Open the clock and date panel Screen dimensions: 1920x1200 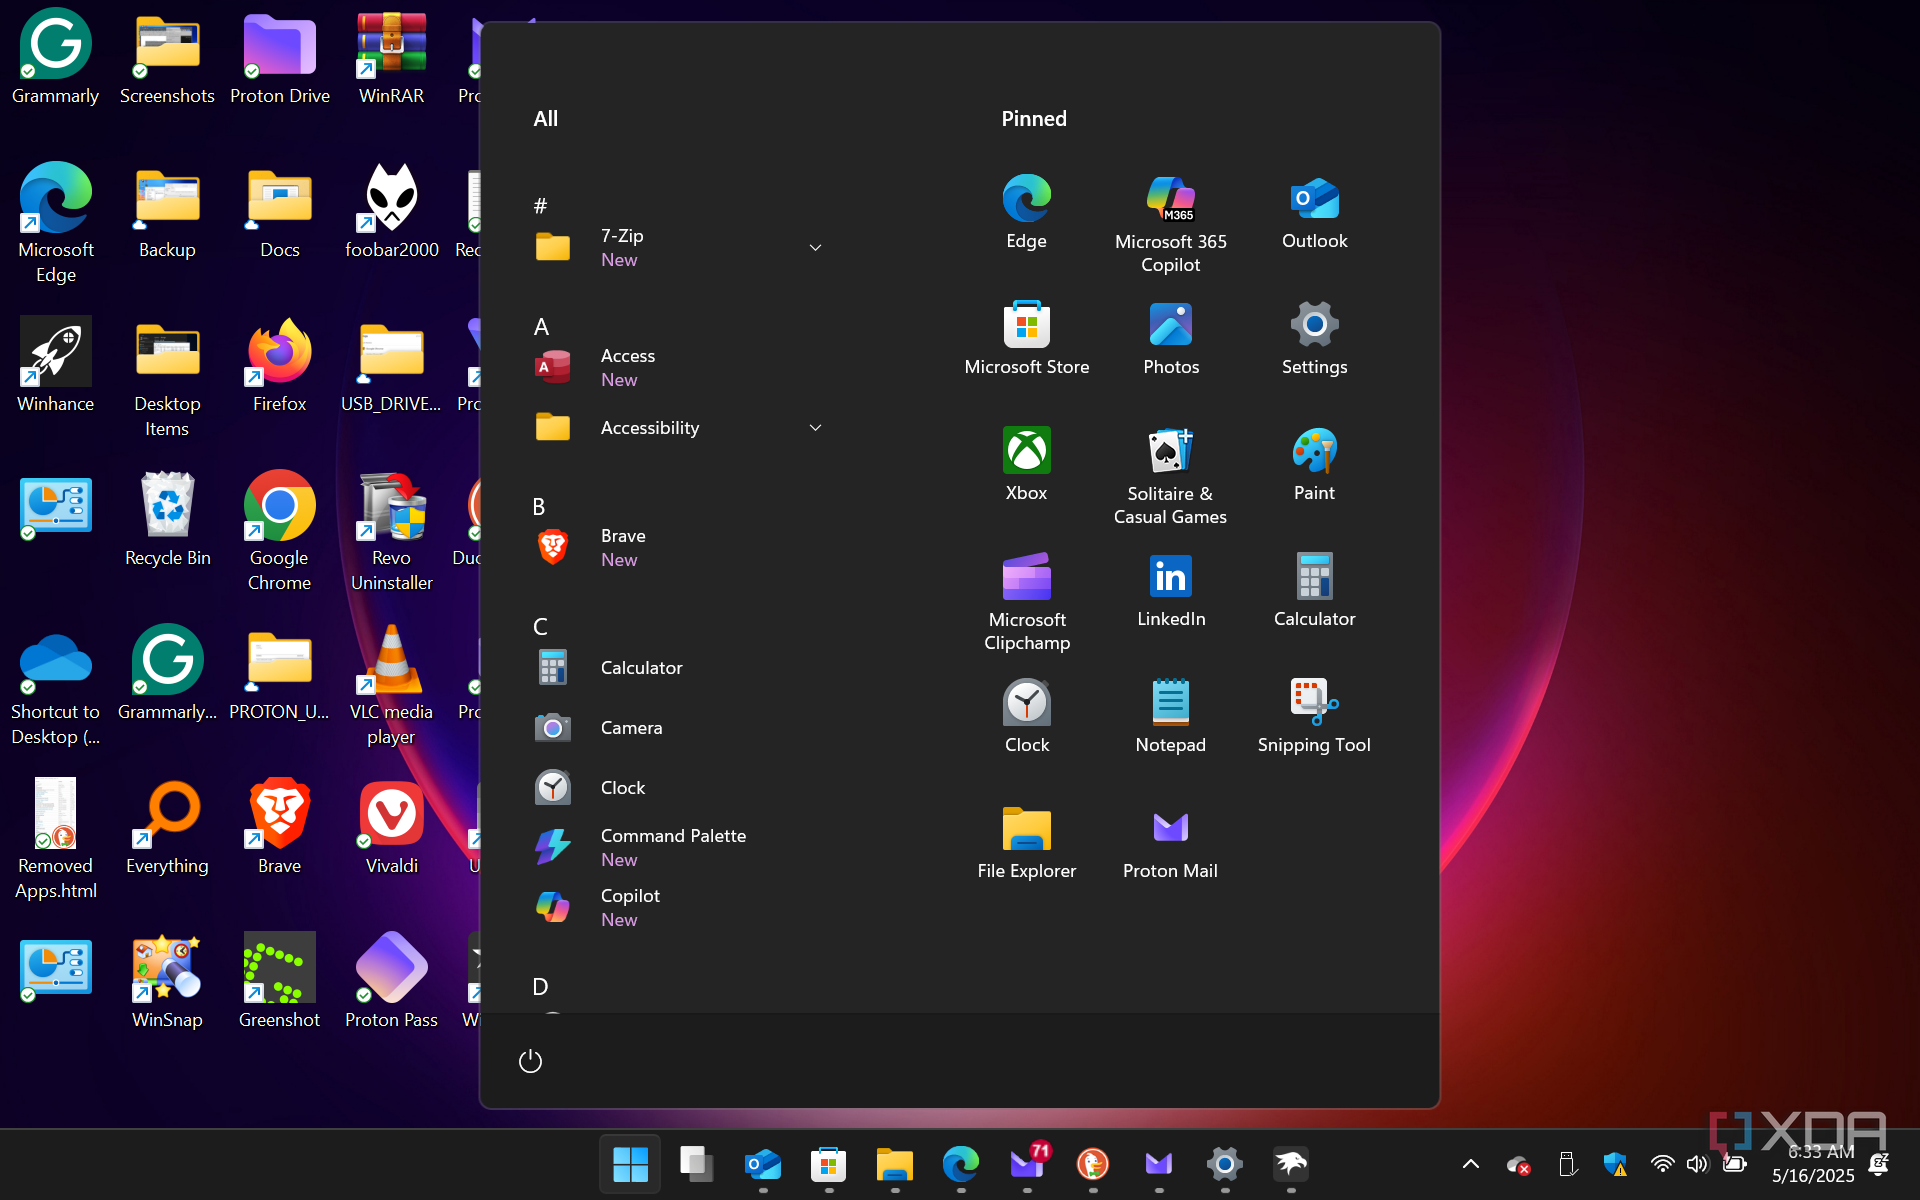pyautogui.click(x=1812, y=1164)
